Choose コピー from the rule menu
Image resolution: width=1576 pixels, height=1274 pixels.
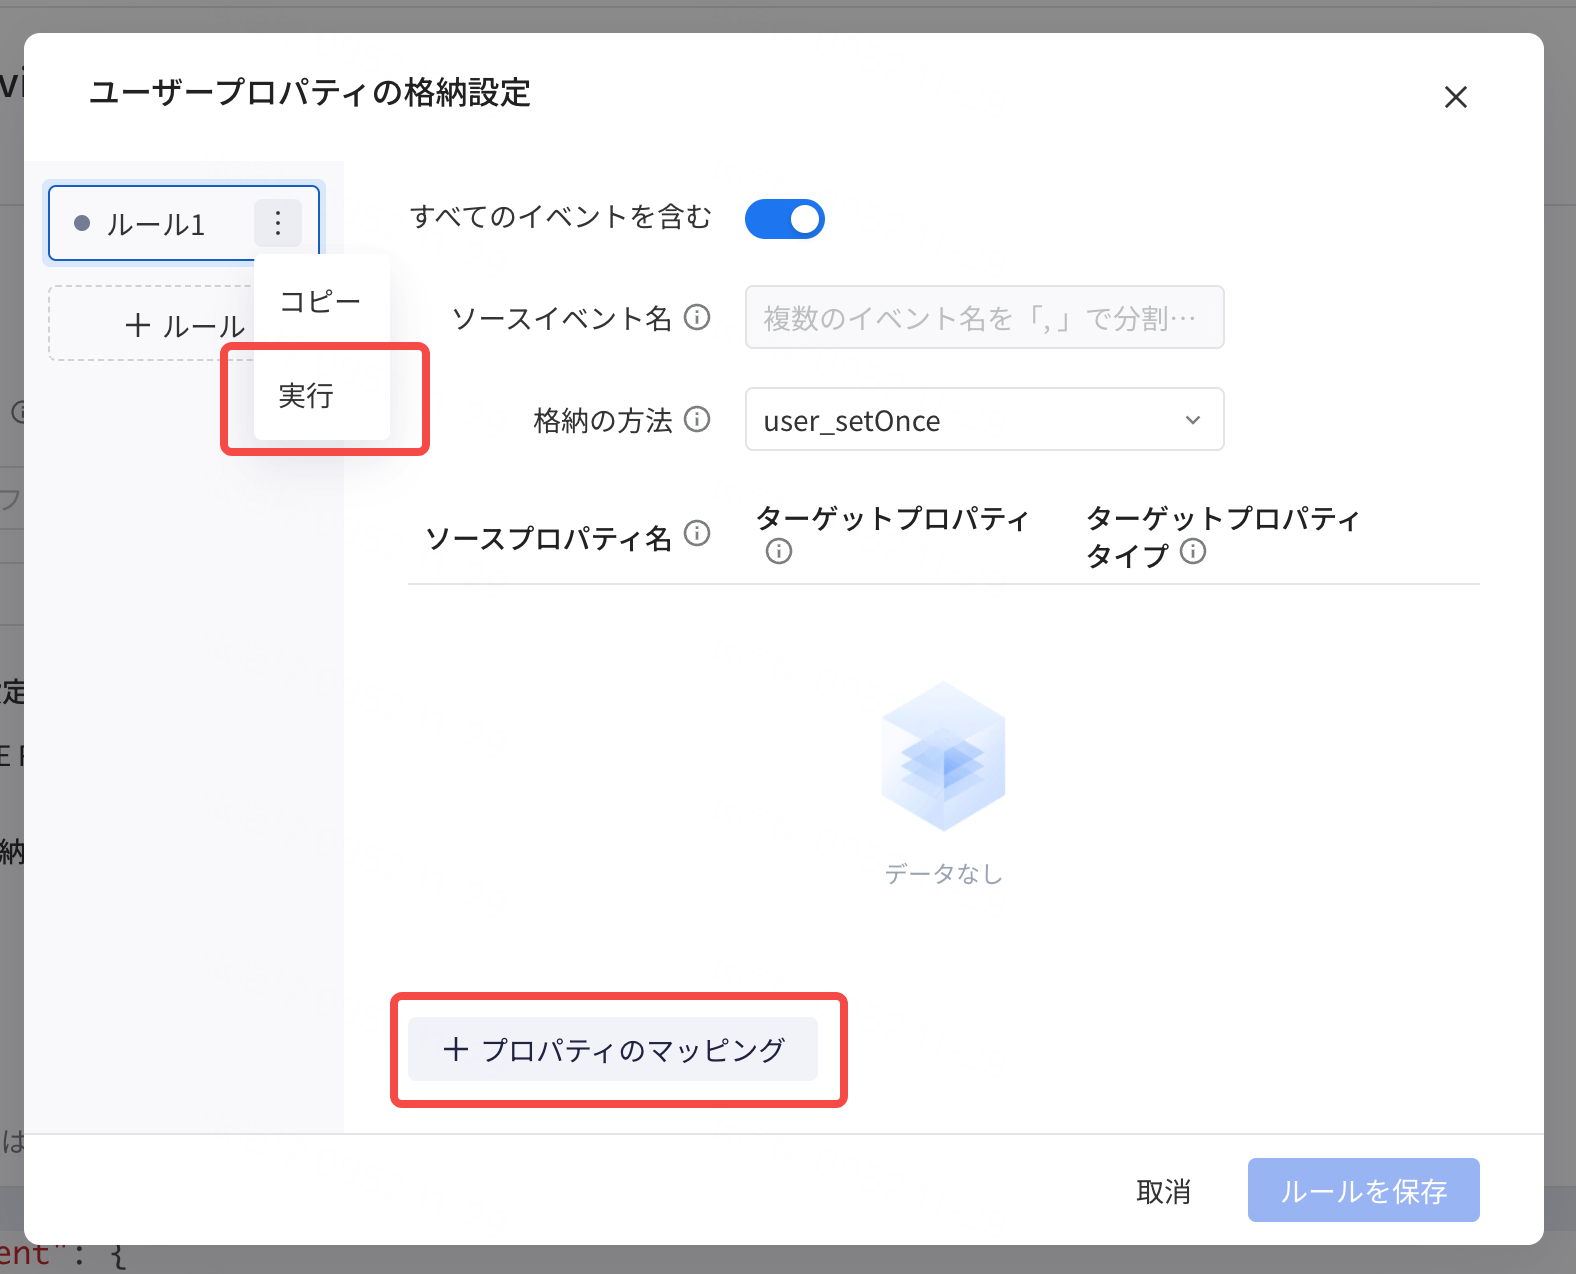tap(321, 301)
